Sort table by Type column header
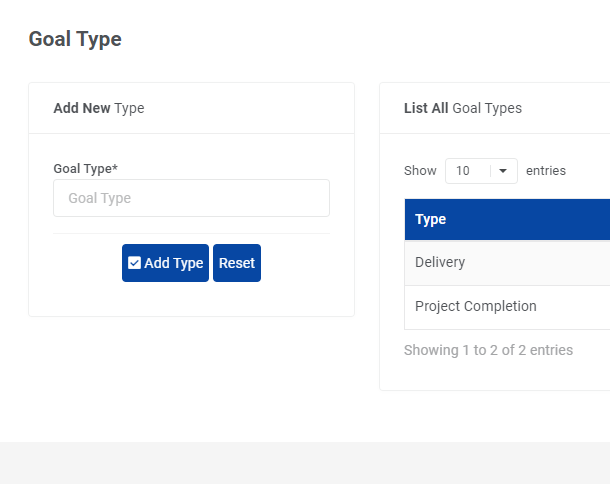610x484 pixels. click(x=431, y=219)
